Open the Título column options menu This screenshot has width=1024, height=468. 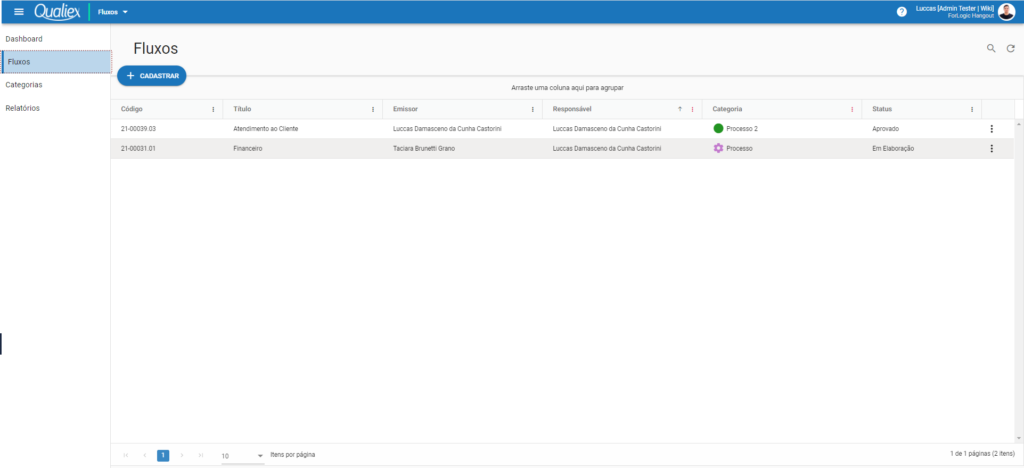373,110
